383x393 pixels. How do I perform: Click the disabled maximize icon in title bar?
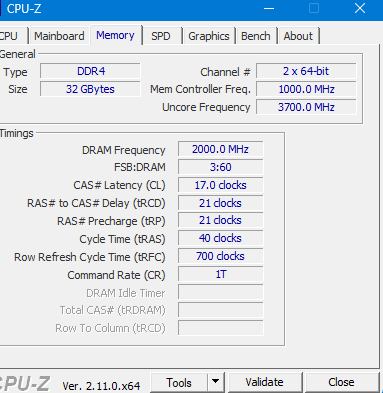(314, 9)
